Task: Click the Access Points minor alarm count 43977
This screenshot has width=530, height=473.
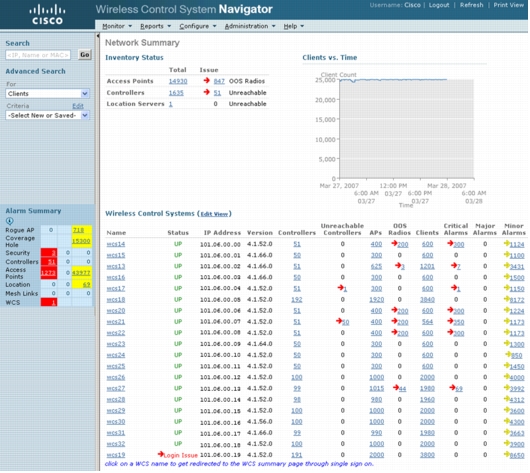Action: (x=81, y=273)
